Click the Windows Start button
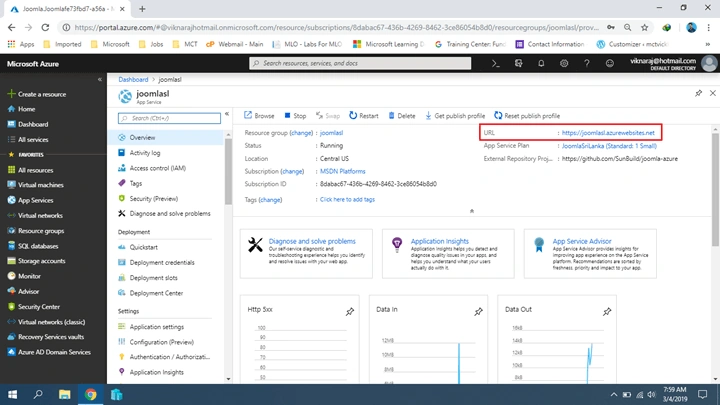This screenshot has height=405, width=720. tap(12, 394)
